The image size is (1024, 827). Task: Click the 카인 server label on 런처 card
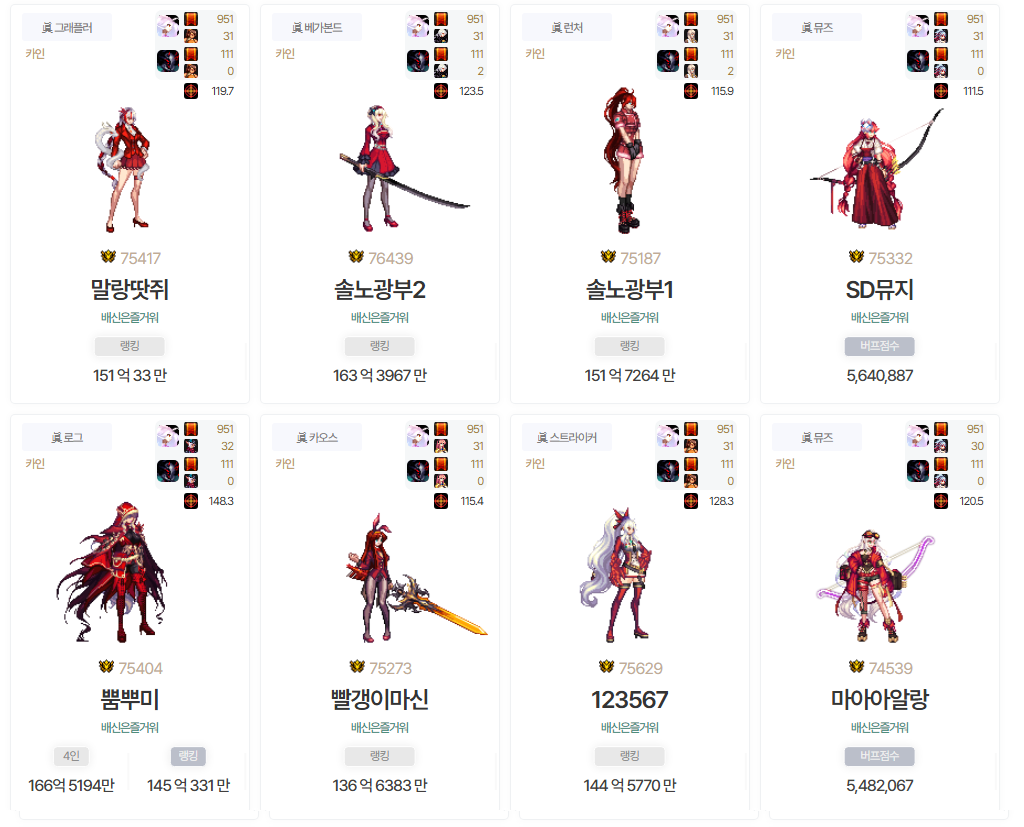535,54
